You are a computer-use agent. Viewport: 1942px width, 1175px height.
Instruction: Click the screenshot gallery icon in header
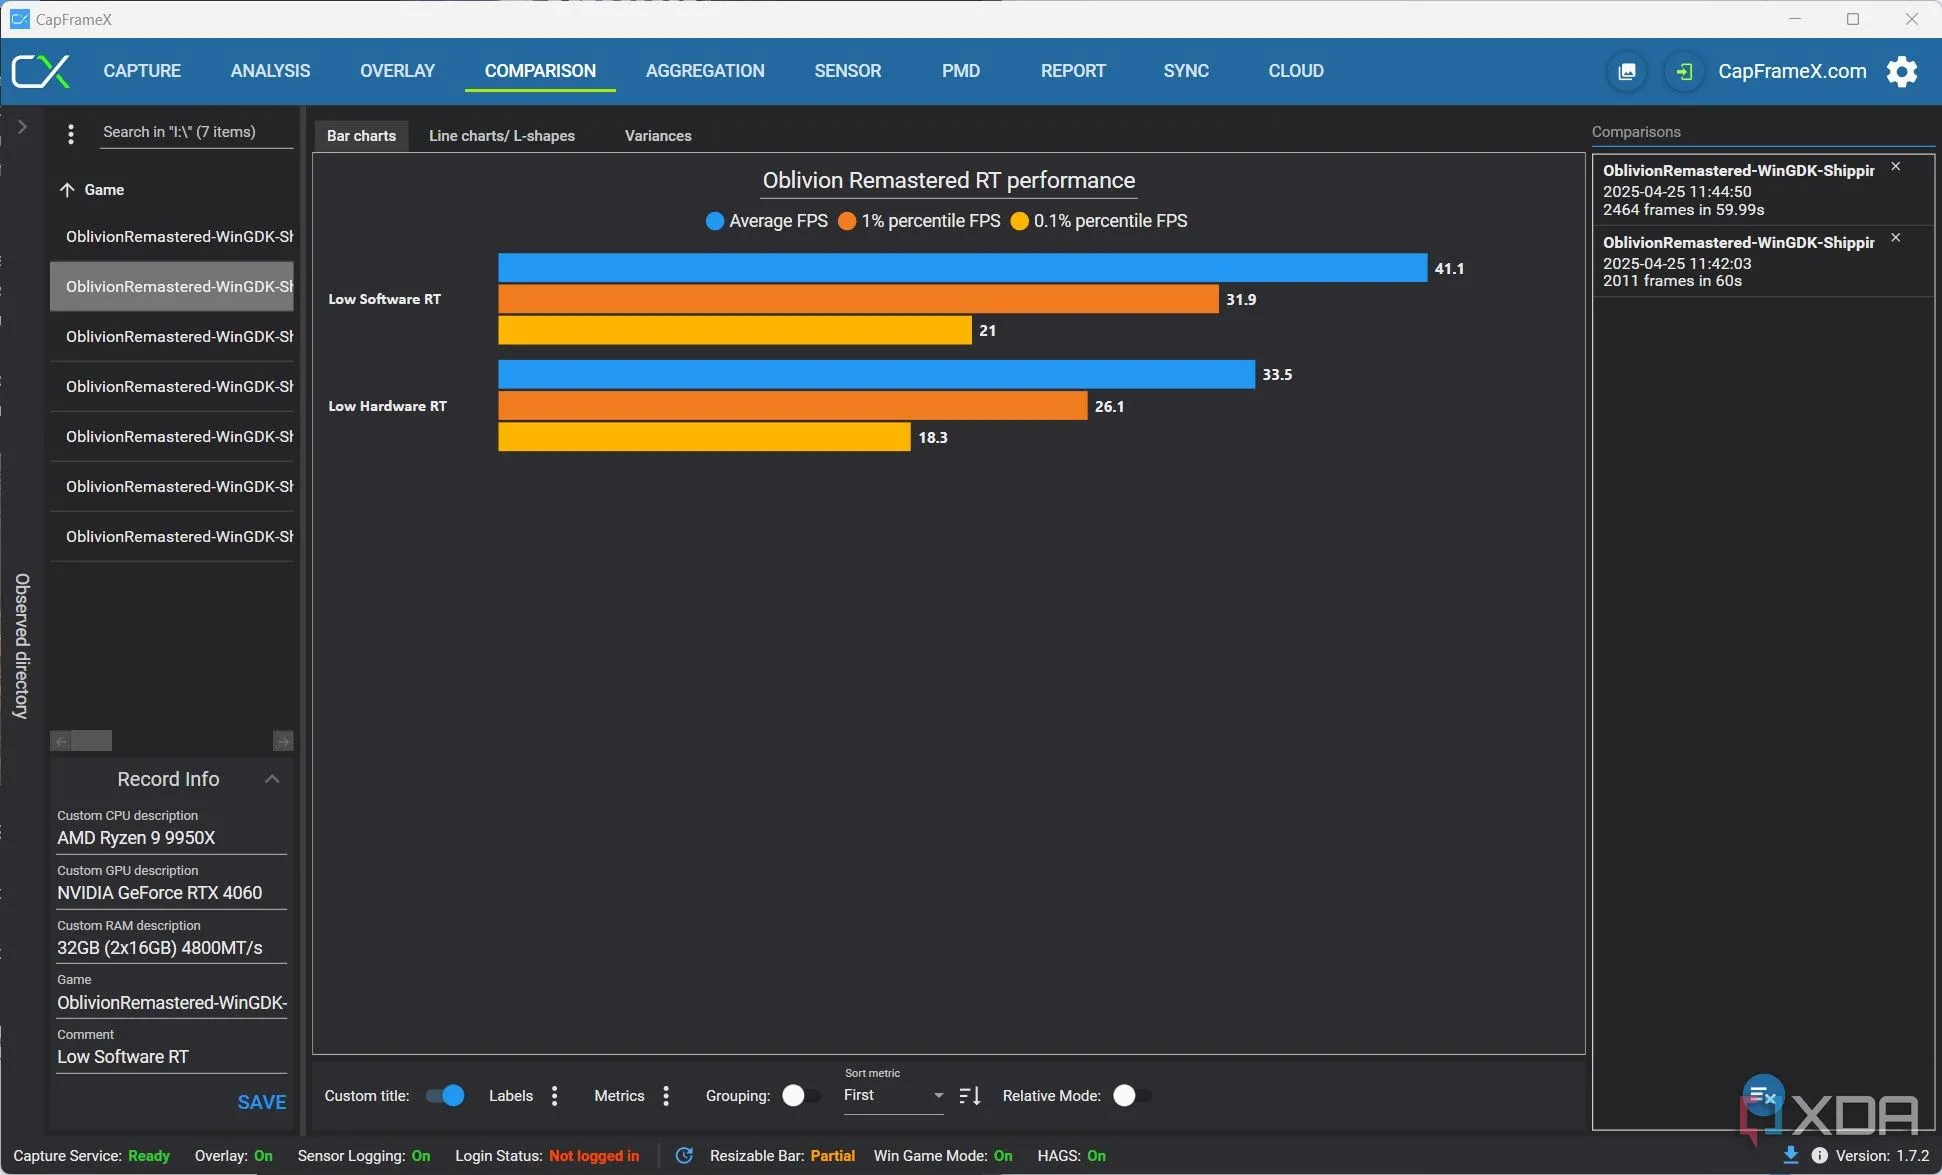point(1627,71)
